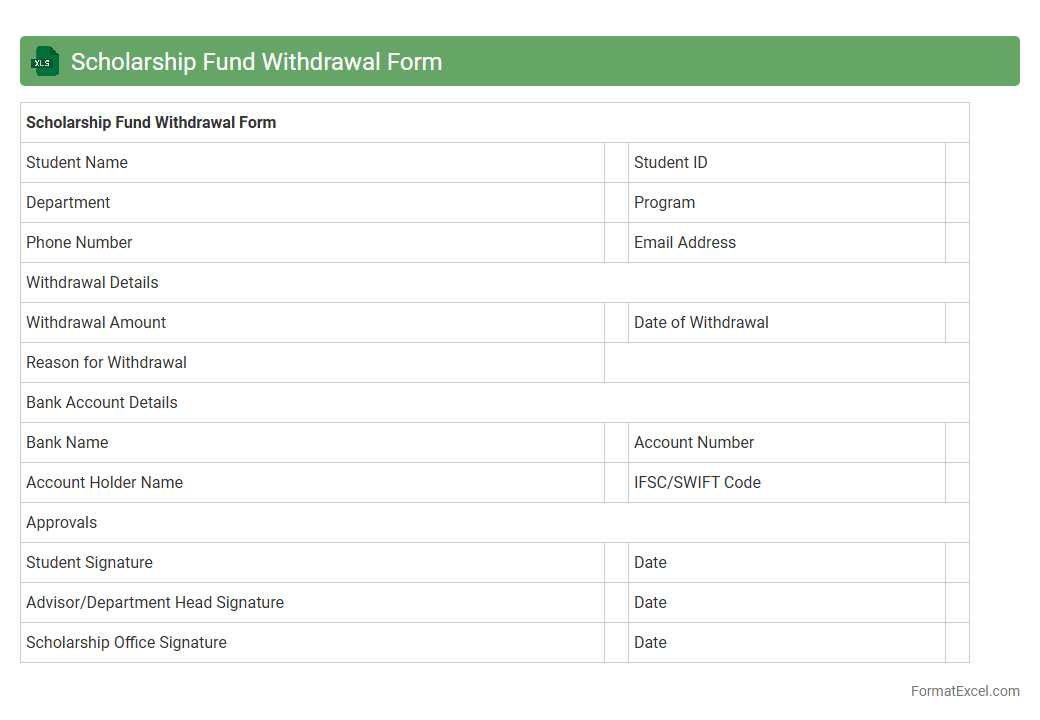Click the Reason for Withdrawal cell
This screenshot has height=720, width=1040.
pos(312,363)
